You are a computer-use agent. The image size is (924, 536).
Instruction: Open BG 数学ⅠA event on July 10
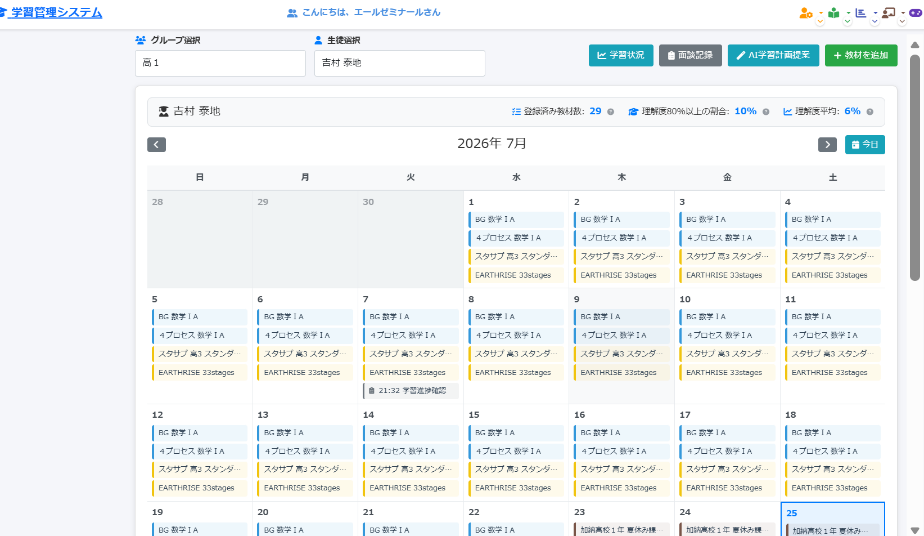(727, 317)
